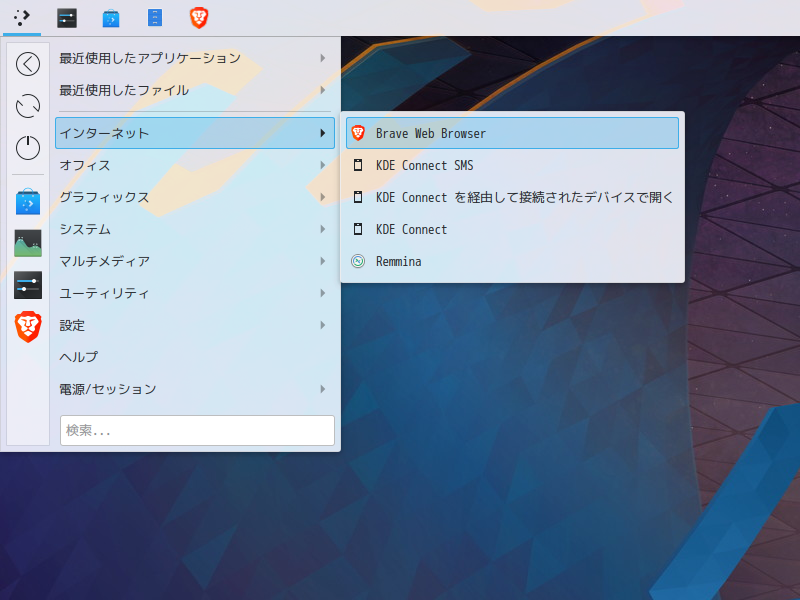The image size is (800, 600).
Task: Expand arrow beside マルチメディア
Action: [x=322, y=261]
